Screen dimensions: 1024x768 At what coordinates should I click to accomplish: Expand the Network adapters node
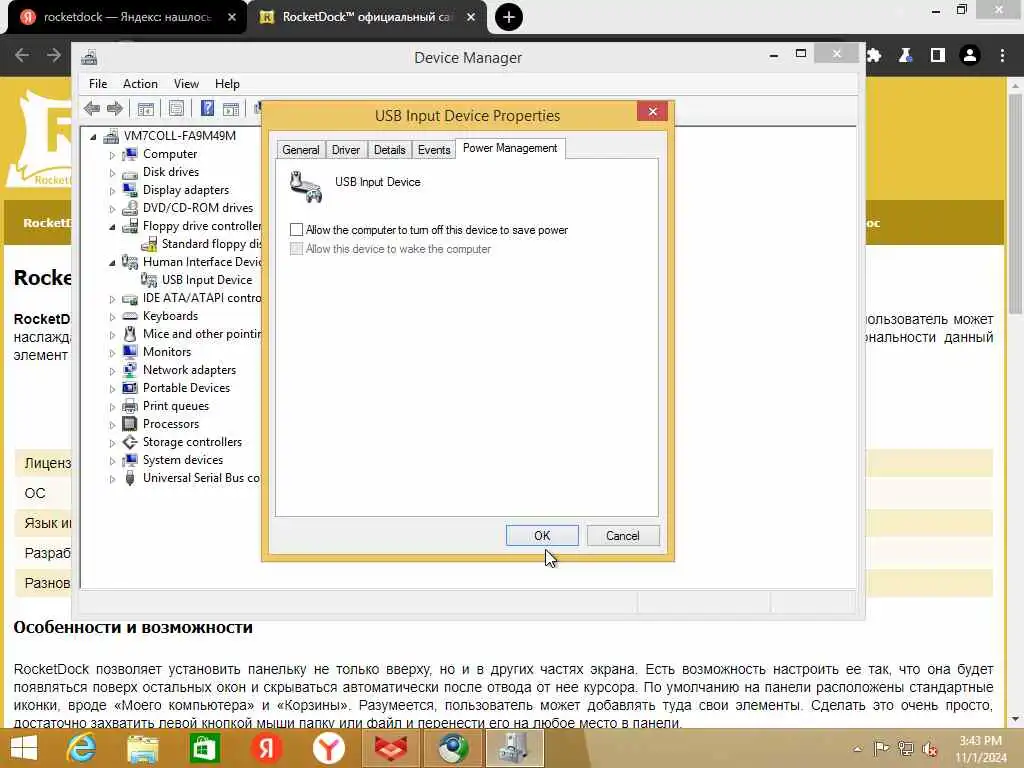pyautogui.click(x=112, y=371)
